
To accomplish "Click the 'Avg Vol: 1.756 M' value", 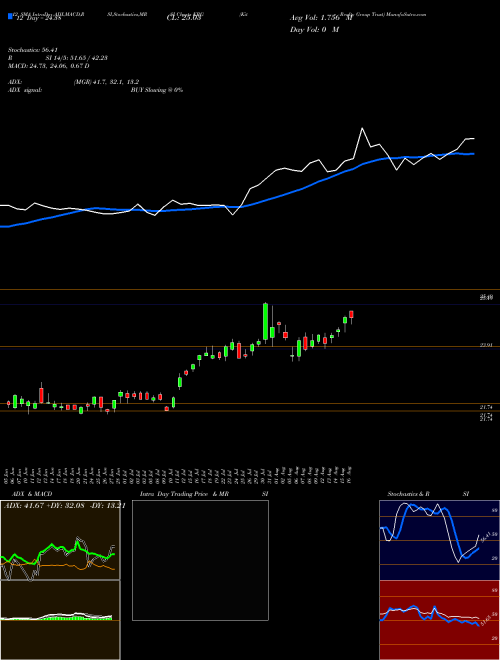I will pyautogui.click(x=321, y=18).
